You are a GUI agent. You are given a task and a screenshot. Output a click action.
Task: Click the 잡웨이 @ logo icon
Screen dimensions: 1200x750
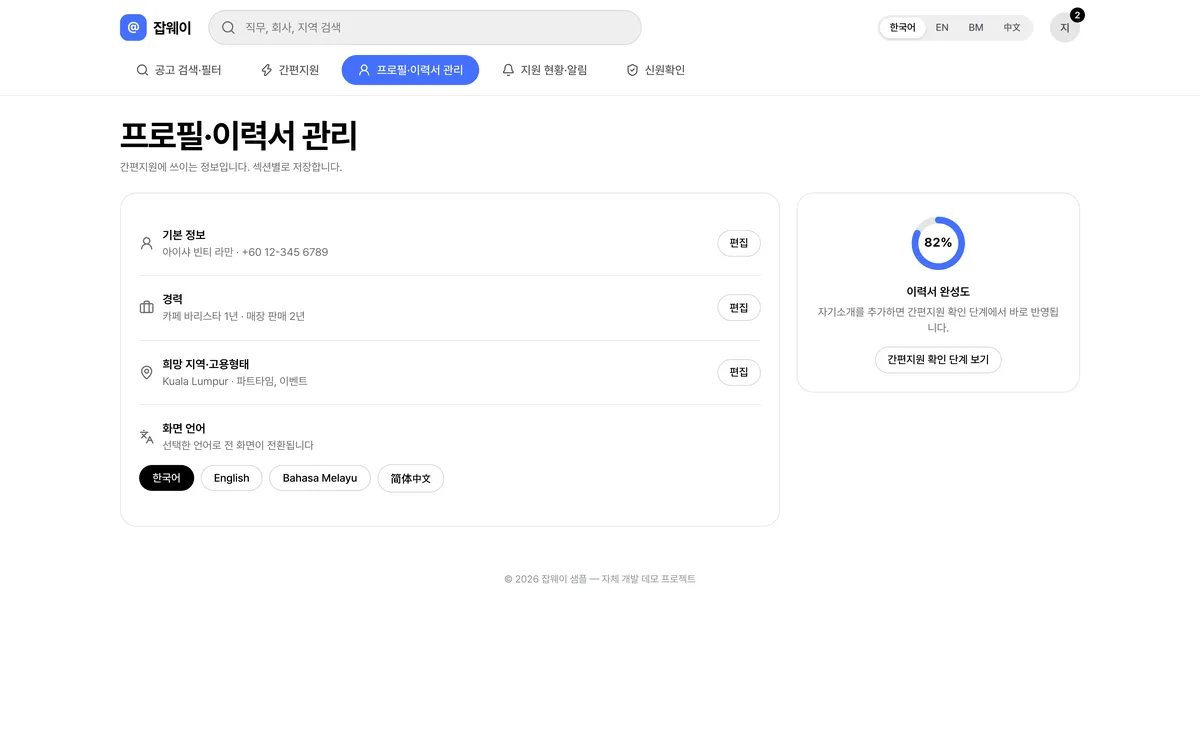point(133,28)
